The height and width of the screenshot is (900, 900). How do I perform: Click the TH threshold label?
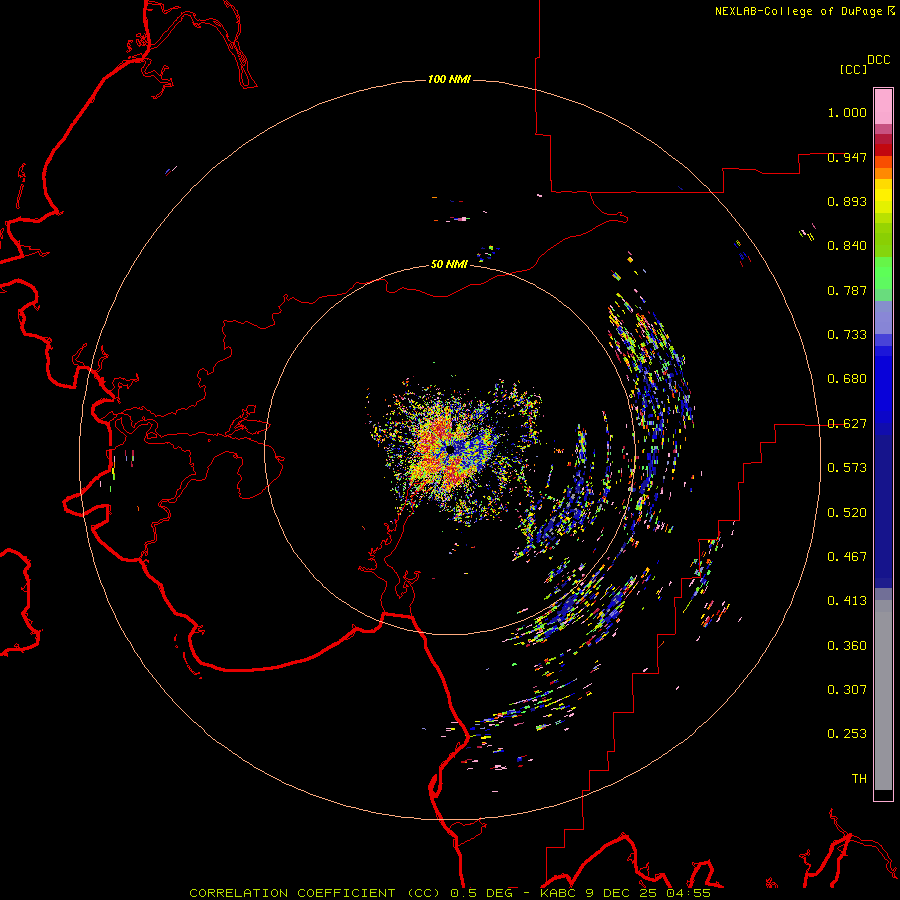859,779
